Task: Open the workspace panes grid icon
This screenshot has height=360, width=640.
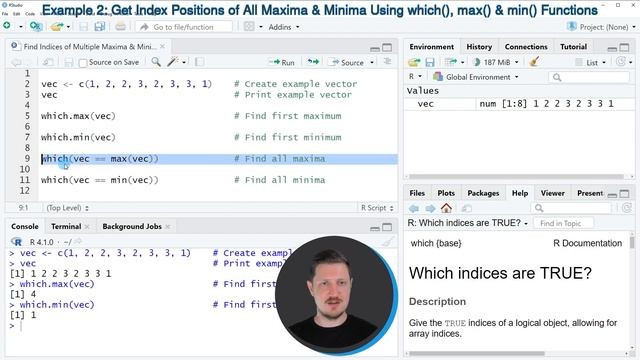Action: [249, 27]
